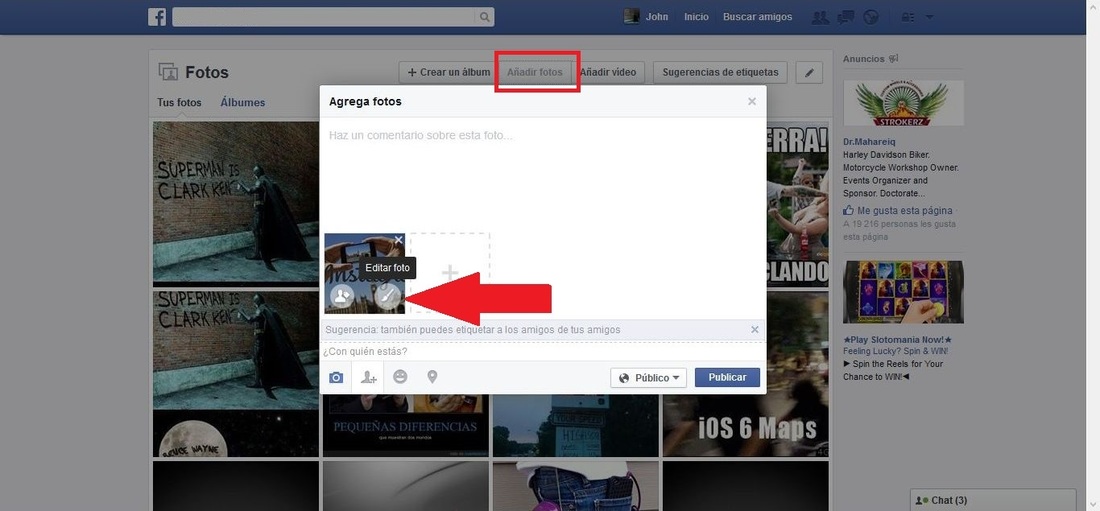Click the Publicar button
The image size is (1100, 511).
tap(727, 378)
